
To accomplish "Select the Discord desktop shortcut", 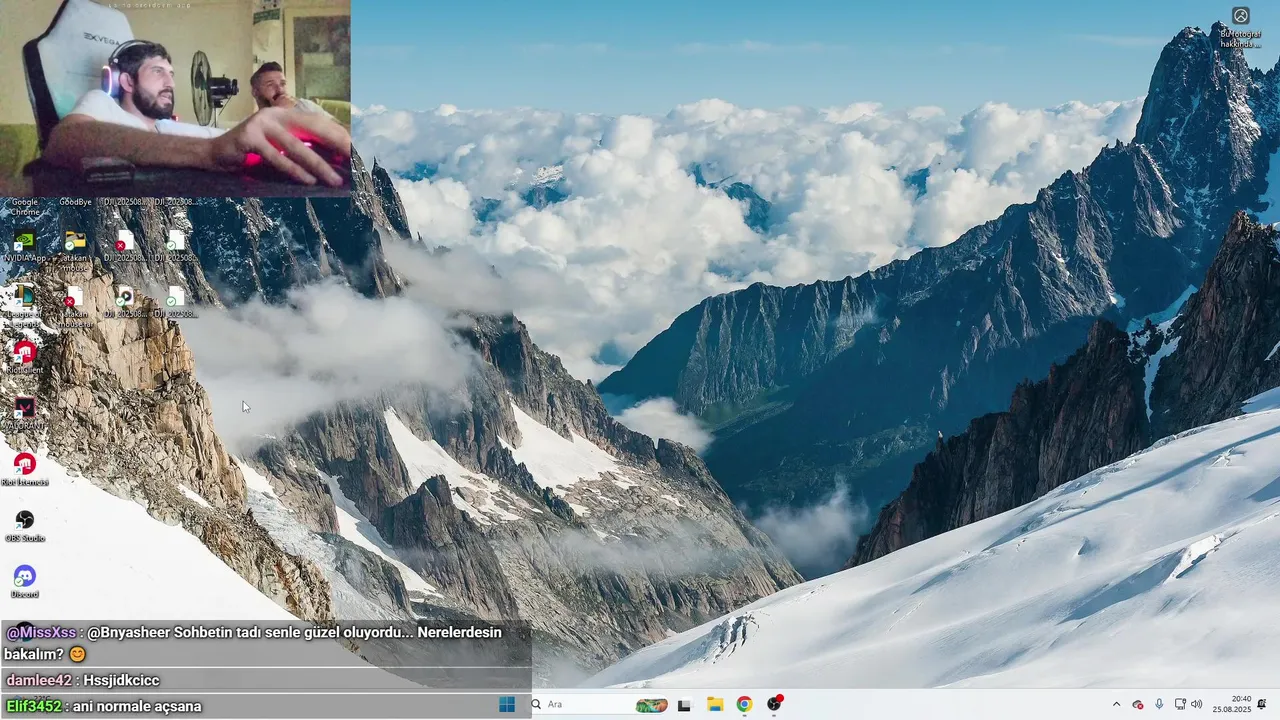I will (25, 582).
